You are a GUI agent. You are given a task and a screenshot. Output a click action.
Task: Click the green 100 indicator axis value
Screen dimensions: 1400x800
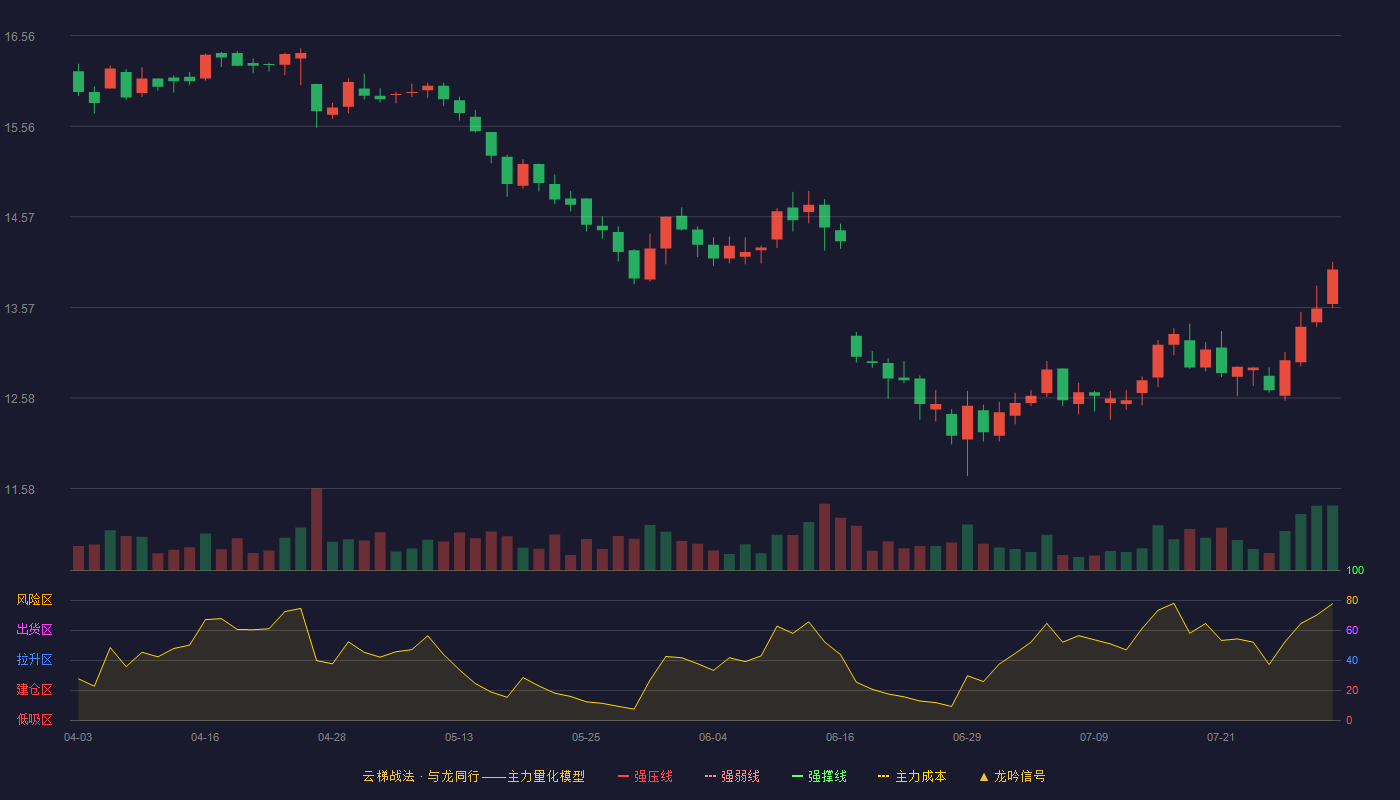coord(1355,570)
